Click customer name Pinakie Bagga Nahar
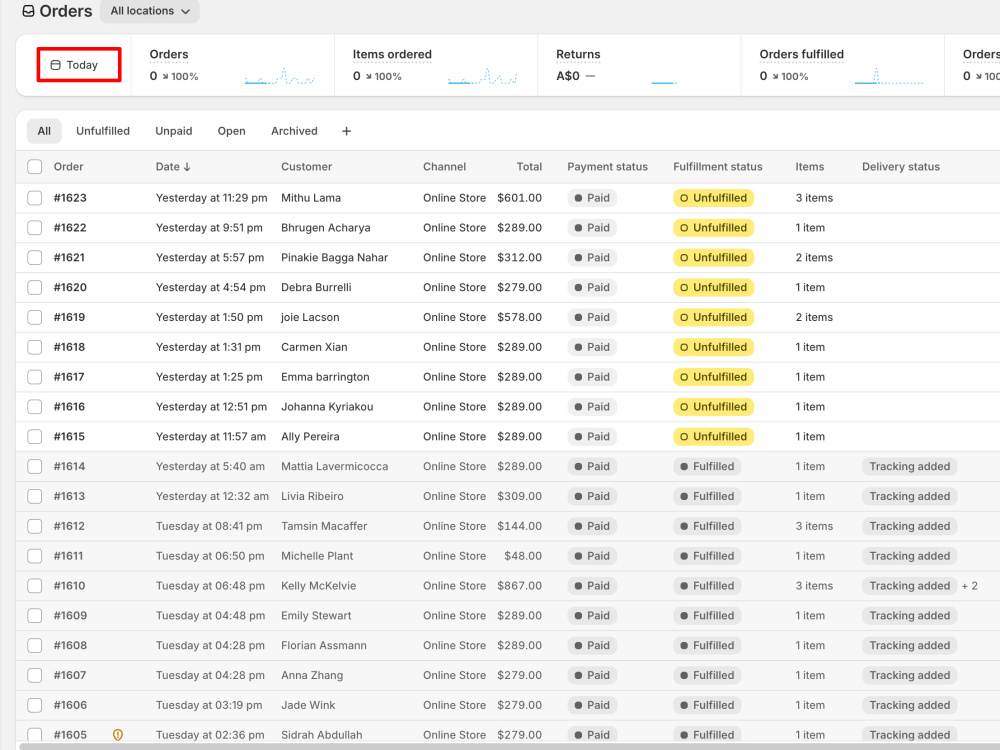 click(334, 258)
